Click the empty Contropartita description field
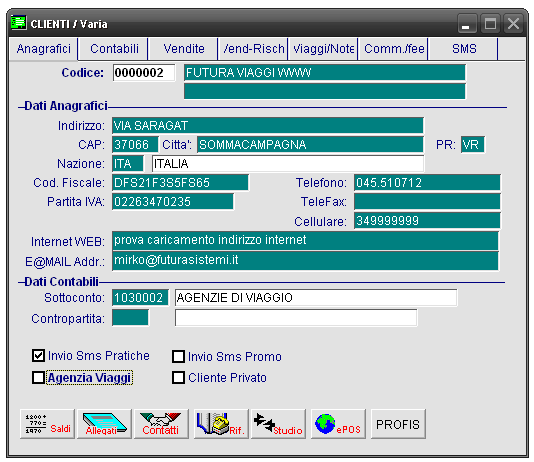Screen dimensions: 534x462 (x=296, y=318)
